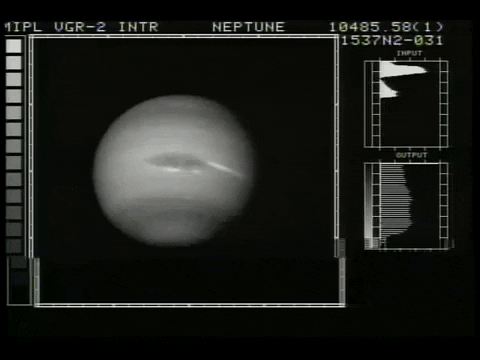Click the striped bars of OUTPUT histogram
480x360 pixels.
(396, 201)
